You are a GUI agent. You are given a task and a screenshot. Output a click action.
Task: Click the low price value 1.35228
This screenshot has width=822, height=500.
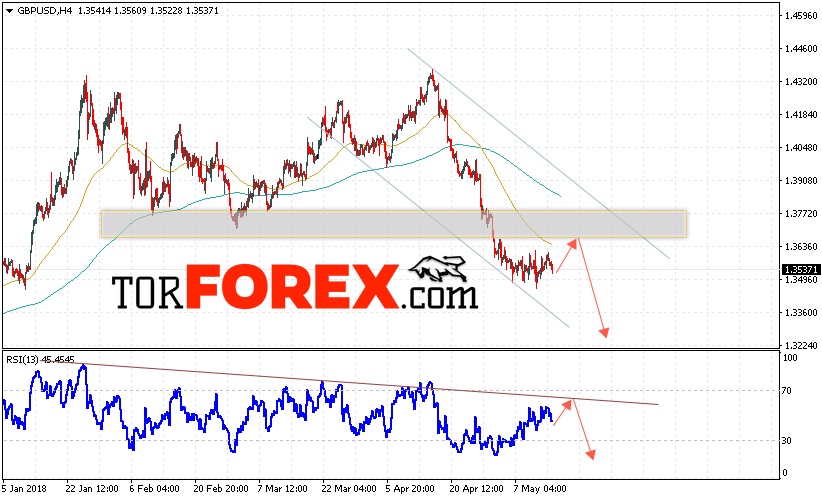[166, 10]
